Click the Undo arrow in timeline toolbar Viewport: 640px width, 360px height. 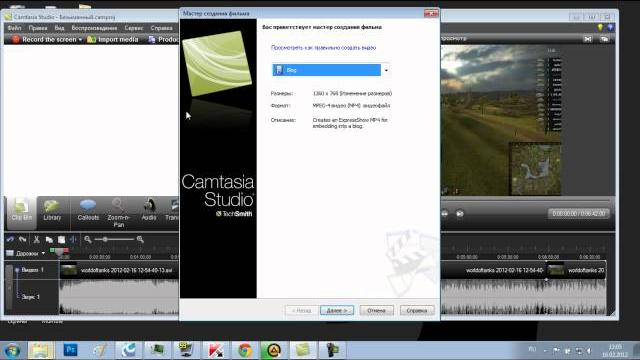pos(10,240)
